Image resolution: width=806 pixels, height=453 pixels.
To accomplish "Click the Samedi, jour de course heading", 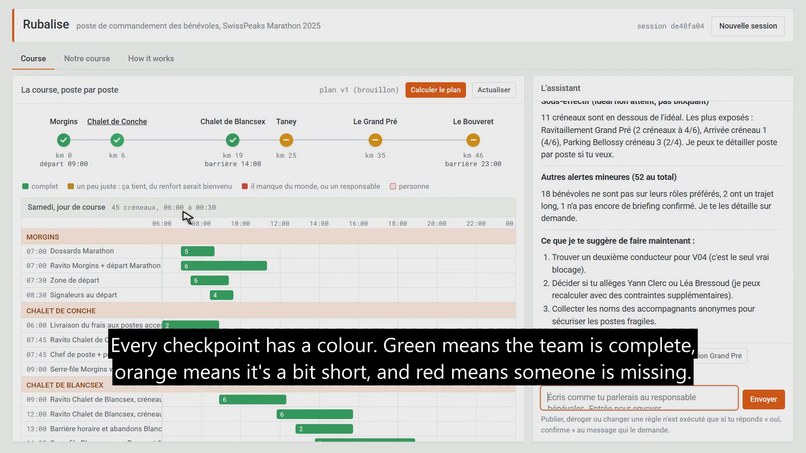I will tap(66, 207).
